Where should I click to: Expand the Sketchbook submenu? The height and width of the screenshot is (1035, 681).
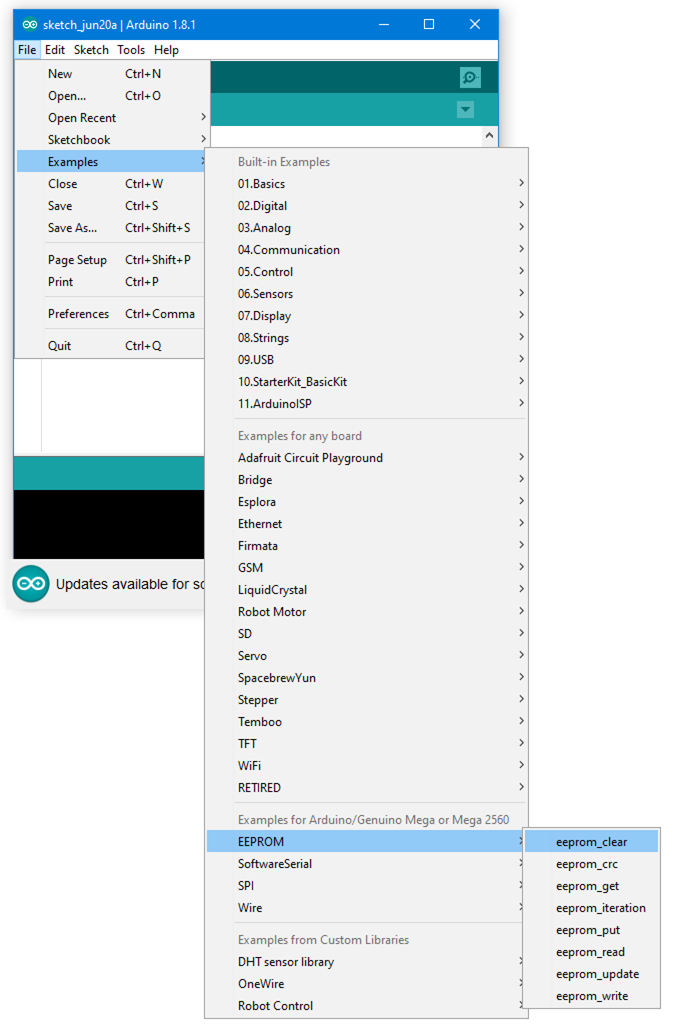tap(111, 140)
